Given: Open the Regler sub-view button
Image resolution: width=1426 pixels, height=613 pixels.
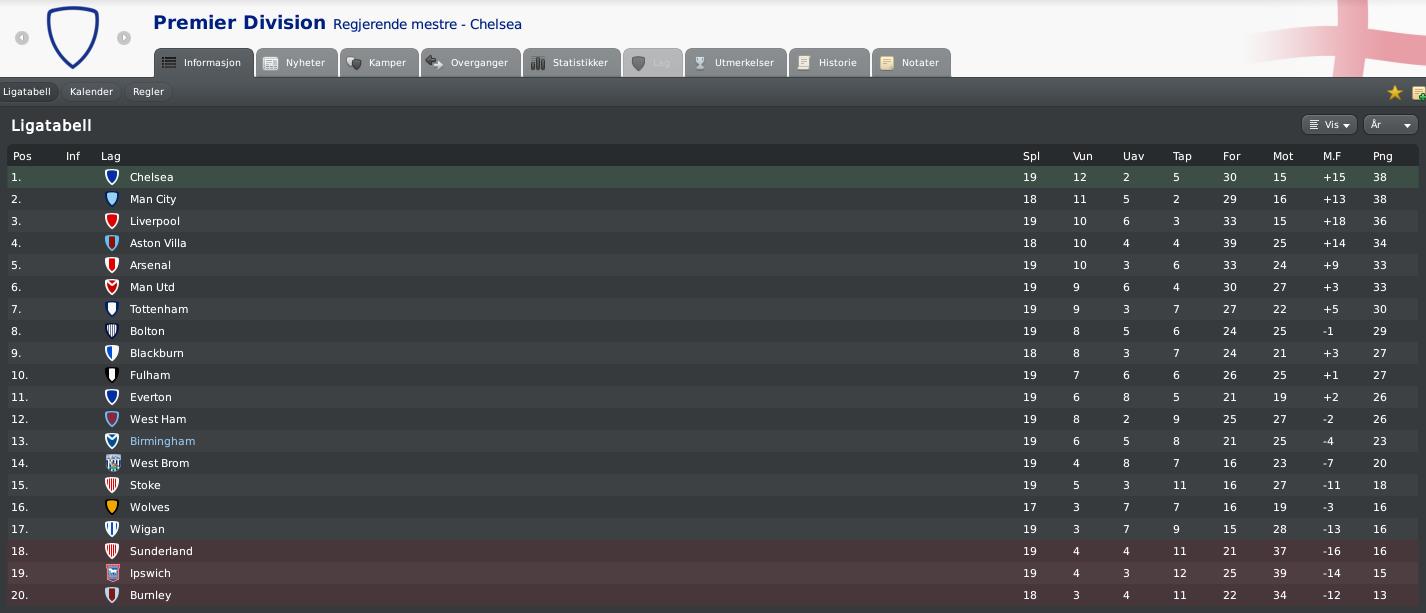Looking at the screenshot, I should click(148, 91).
